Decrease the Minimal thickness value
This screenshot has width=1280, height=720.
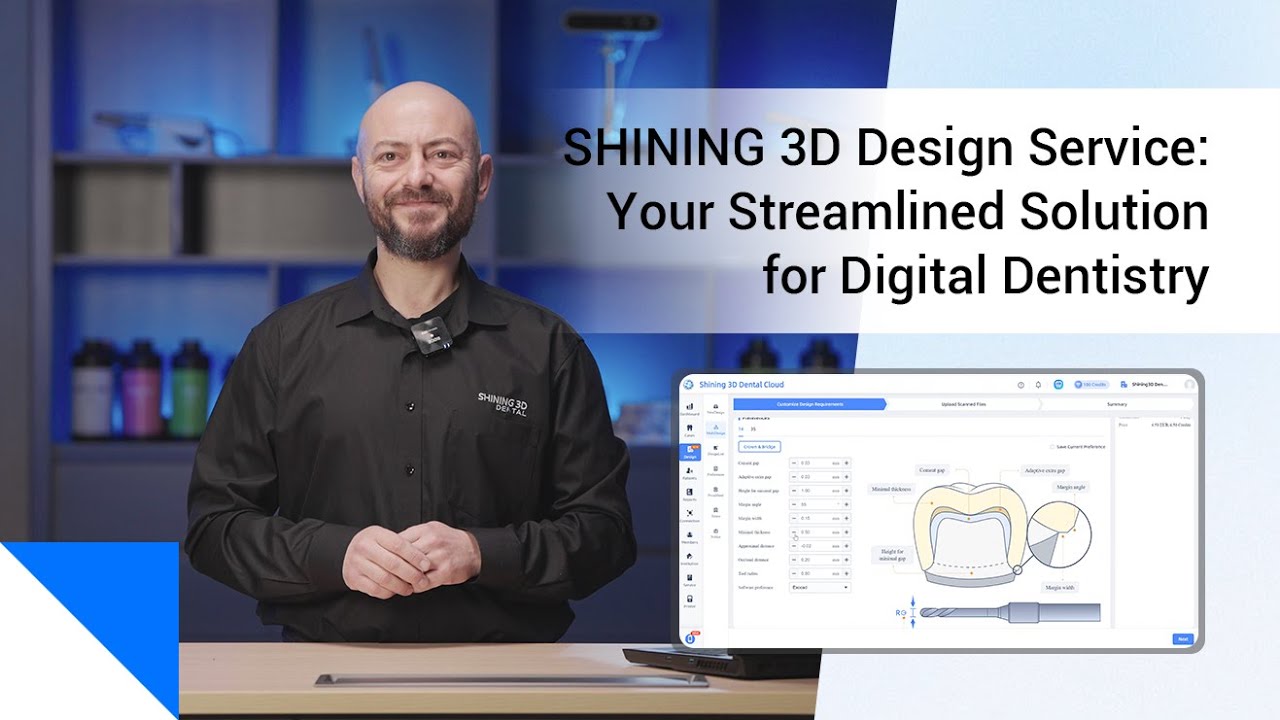coord(794,532)
